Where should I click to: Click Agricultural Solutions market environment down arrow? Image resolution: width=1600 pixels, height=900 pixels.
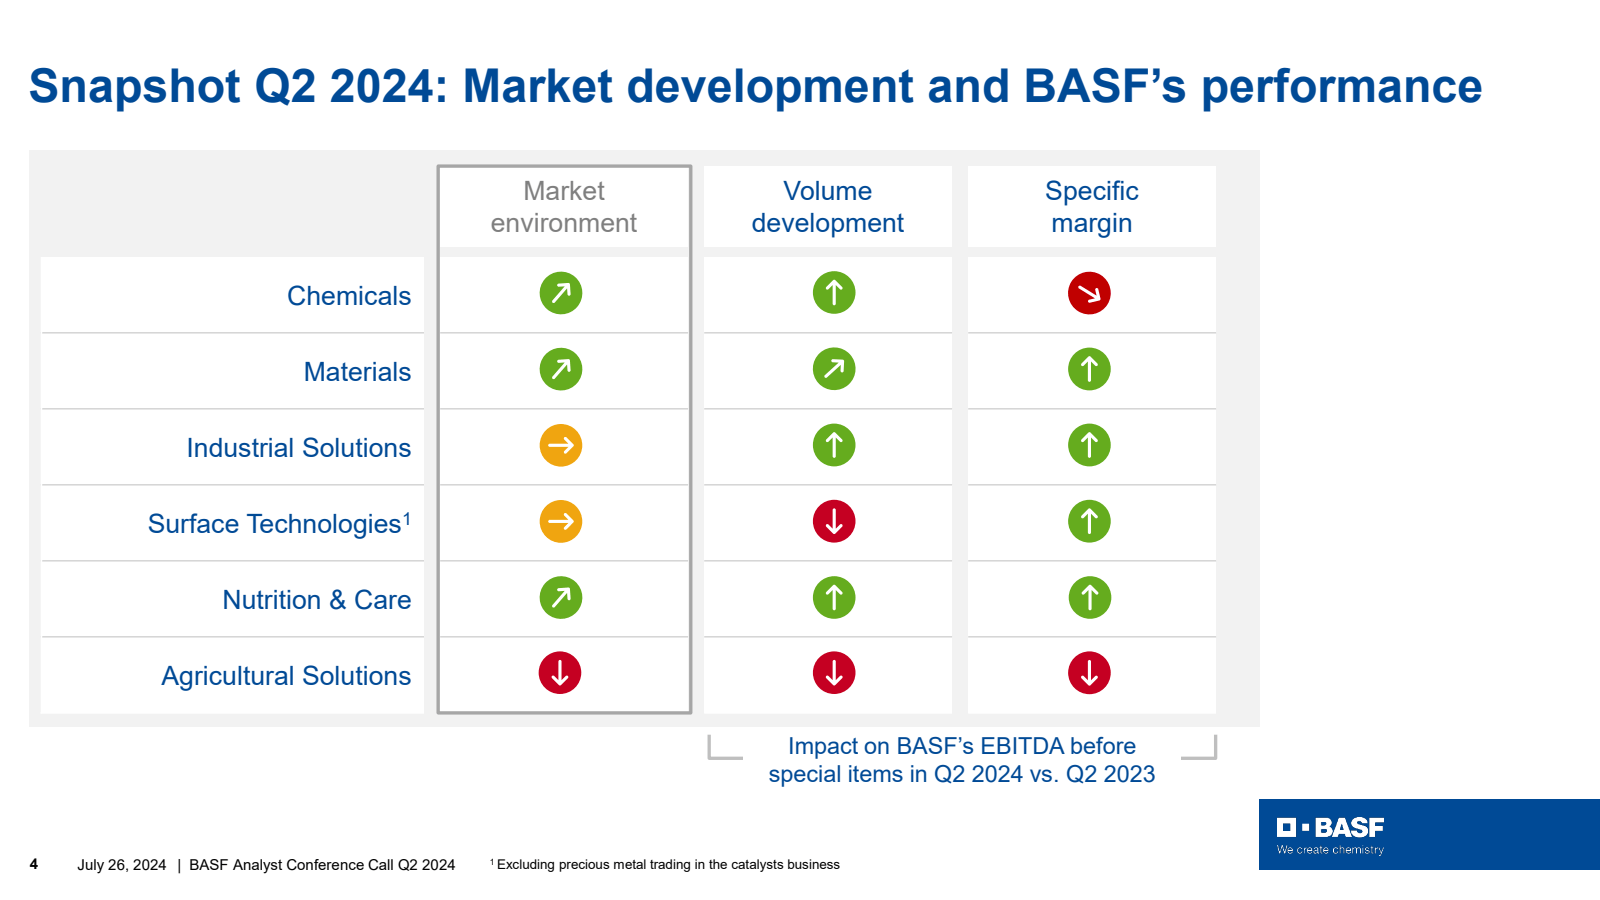(x=560, y=673)
